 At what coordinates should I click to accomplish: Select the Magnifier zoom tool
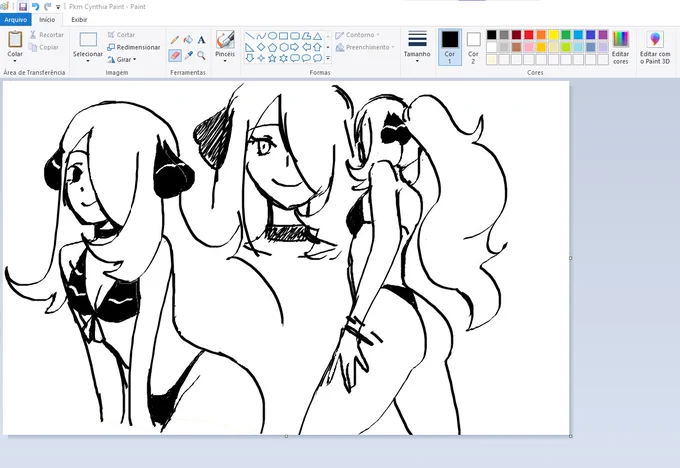pos(201,55)
